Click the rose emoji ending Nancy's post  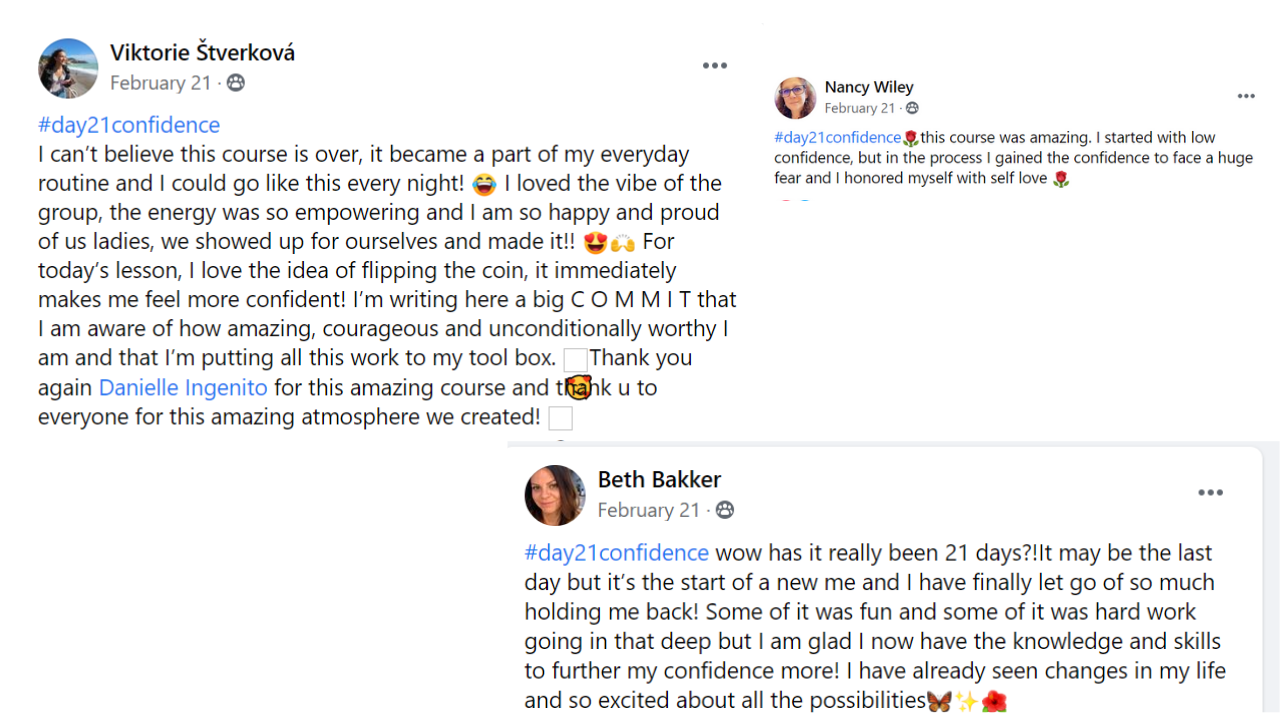click(1061, 179)
